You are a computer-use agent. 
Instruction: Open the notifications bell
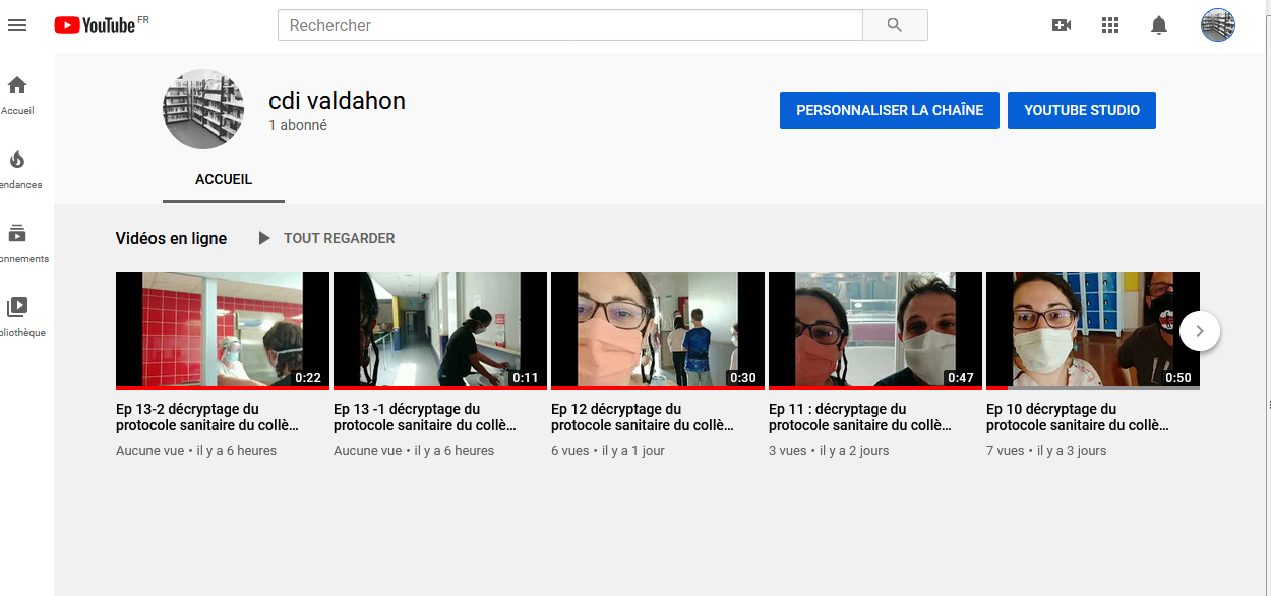[x=1159, y=25]
